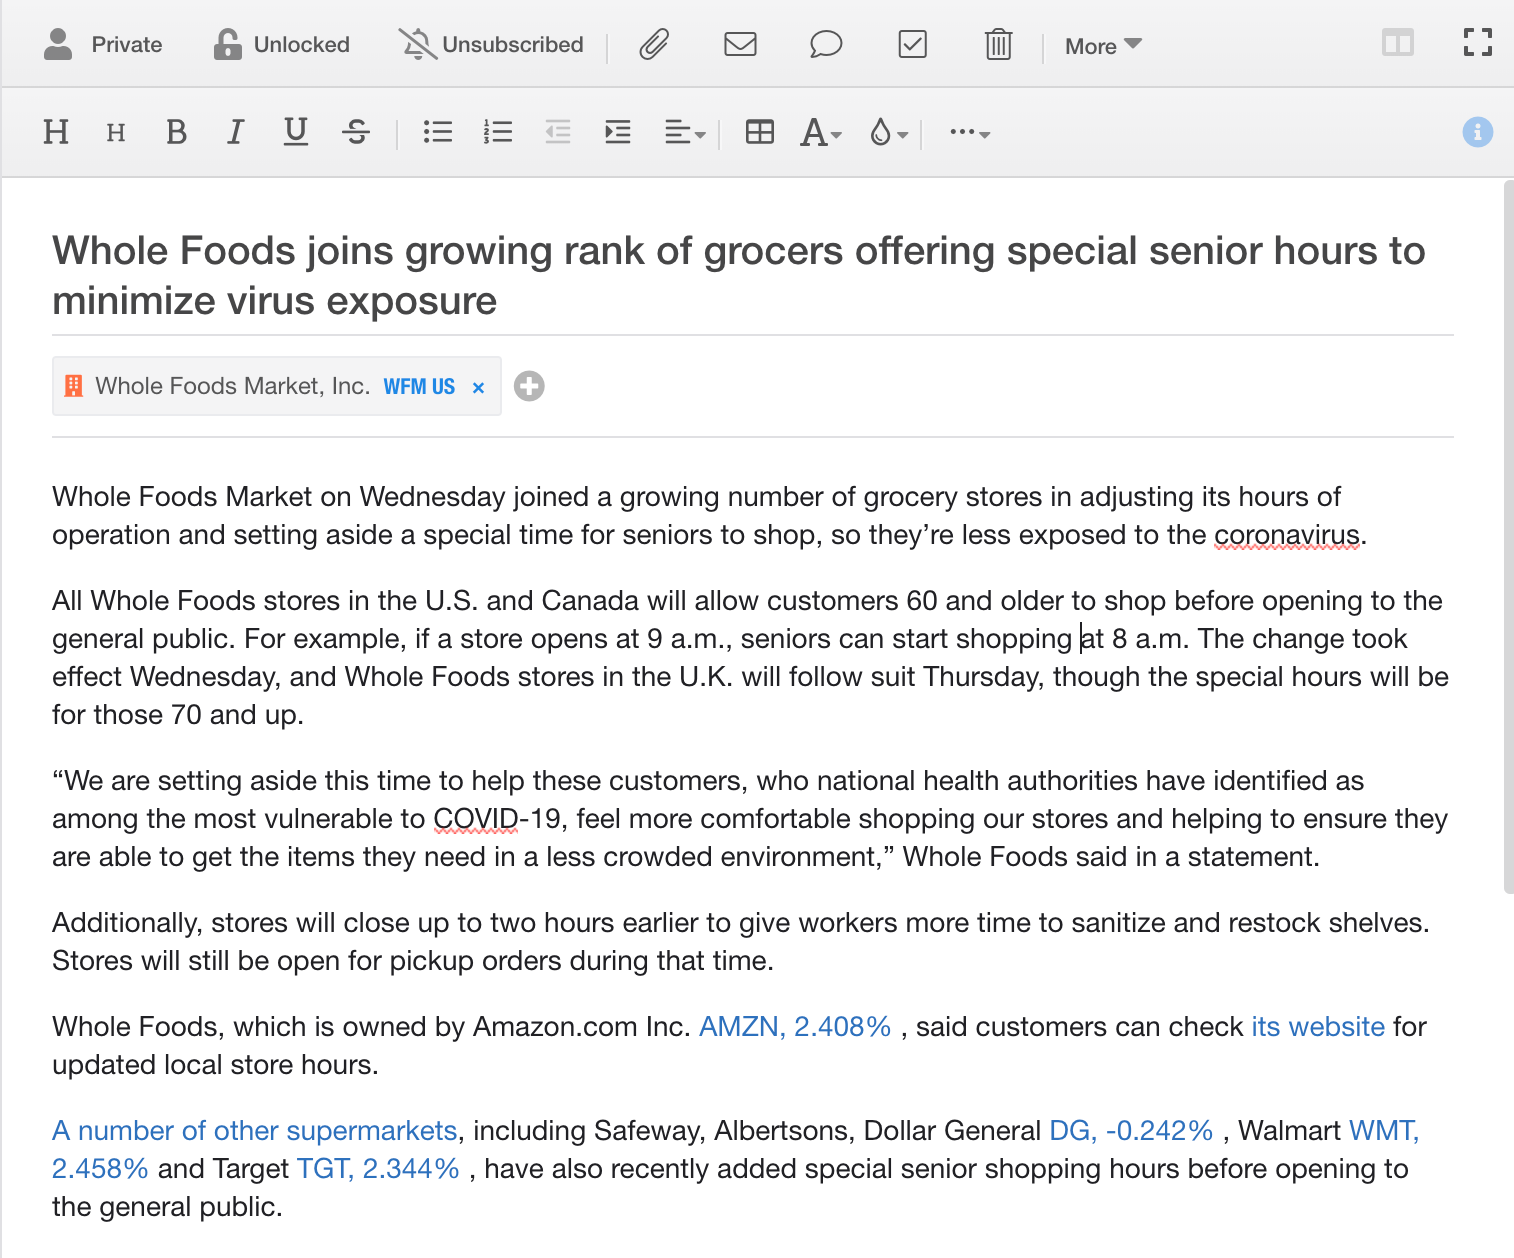
Task: Expand more formatting options ellipsis
Action: [x=969, y=132]
